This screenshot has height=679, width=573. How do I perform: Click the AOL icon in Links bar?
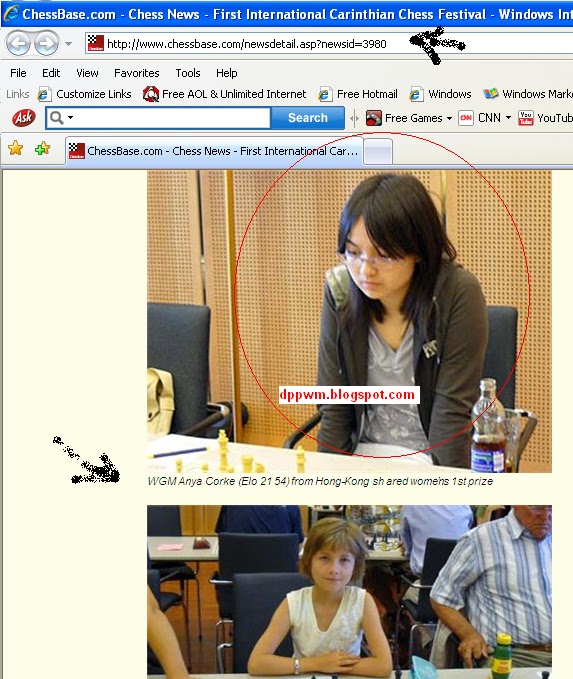(x=151, y=94)
